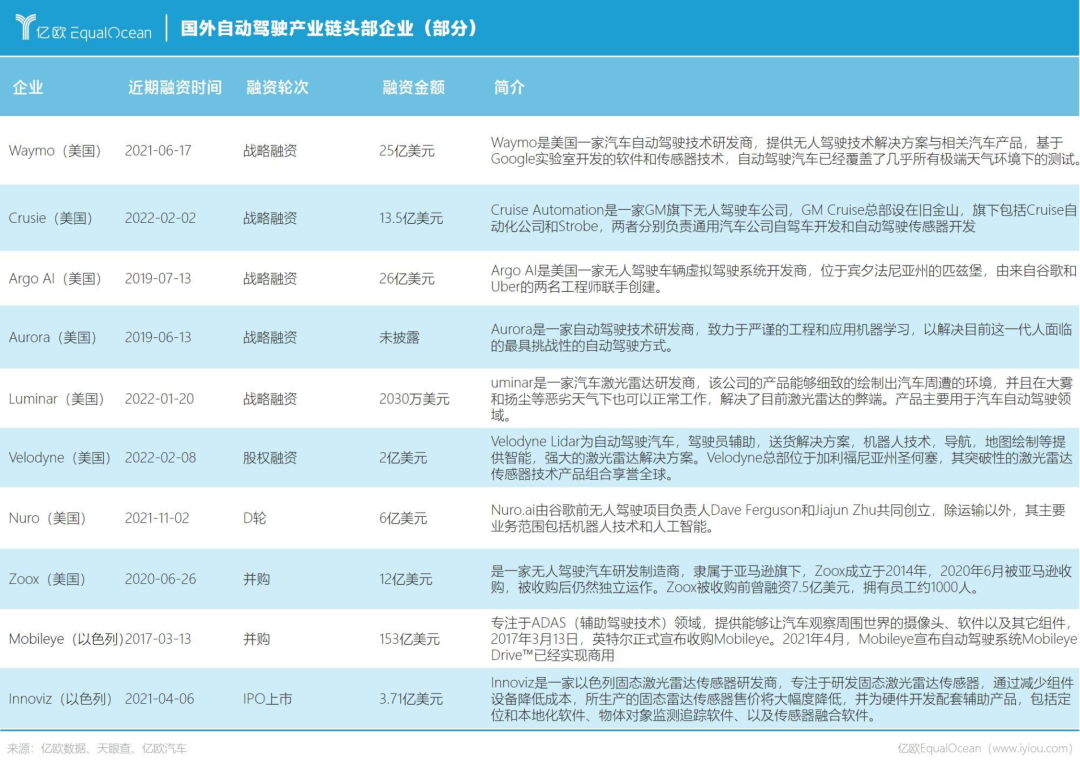Select the Crusie（美国） company cell

[51, 218]
